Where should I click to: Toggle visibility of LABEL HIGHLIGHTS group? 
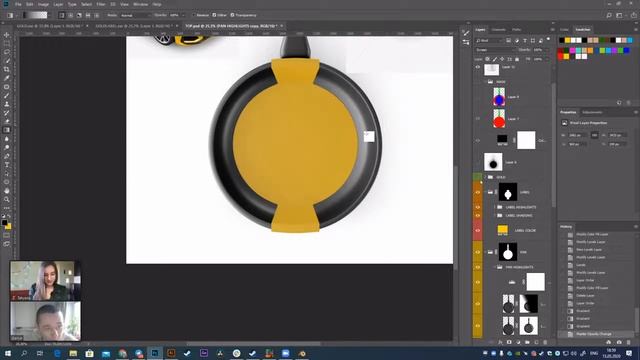[x=477, y=207]
